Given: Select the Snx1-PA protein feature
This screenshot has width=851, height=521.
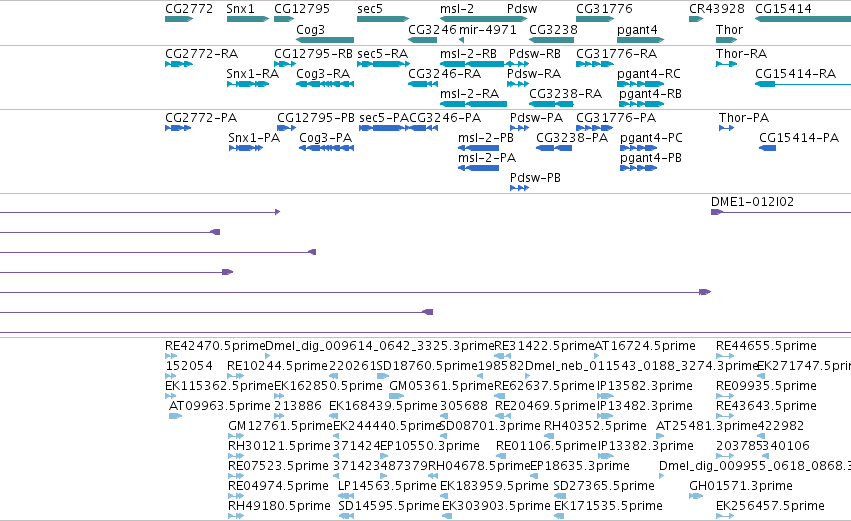Looking at the screenshot, I should point(246,148).
